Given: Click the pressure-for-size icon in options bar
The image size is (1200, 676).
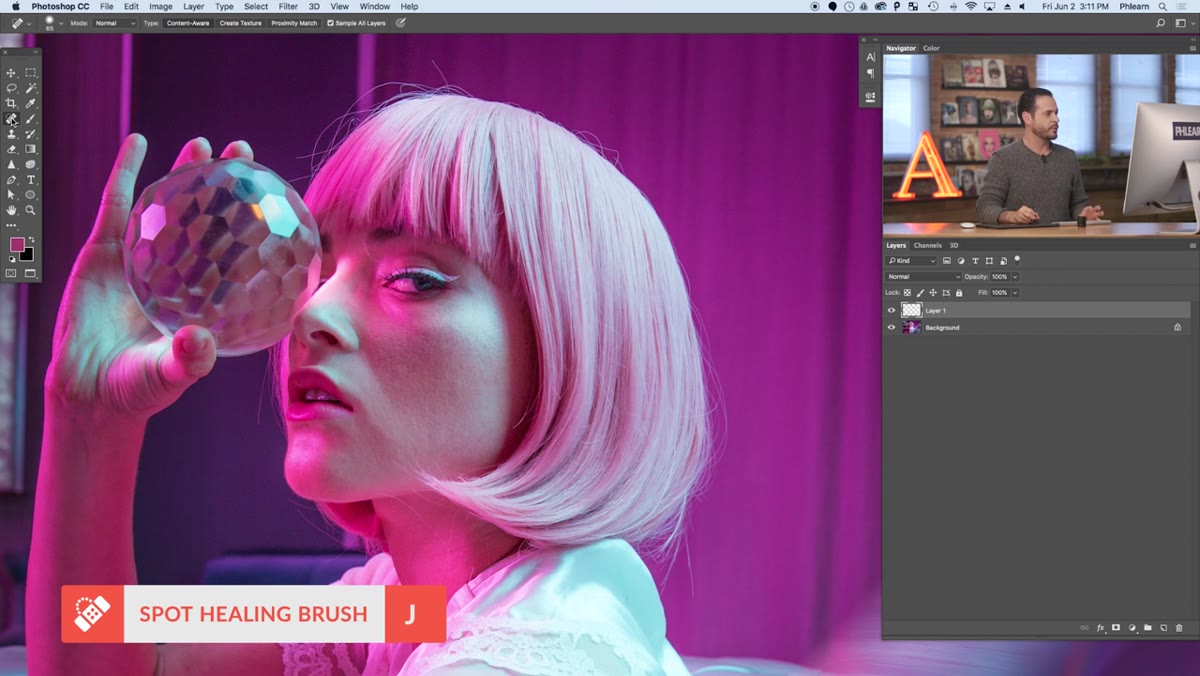Looking at the screenshot, I should click(401, 22).
